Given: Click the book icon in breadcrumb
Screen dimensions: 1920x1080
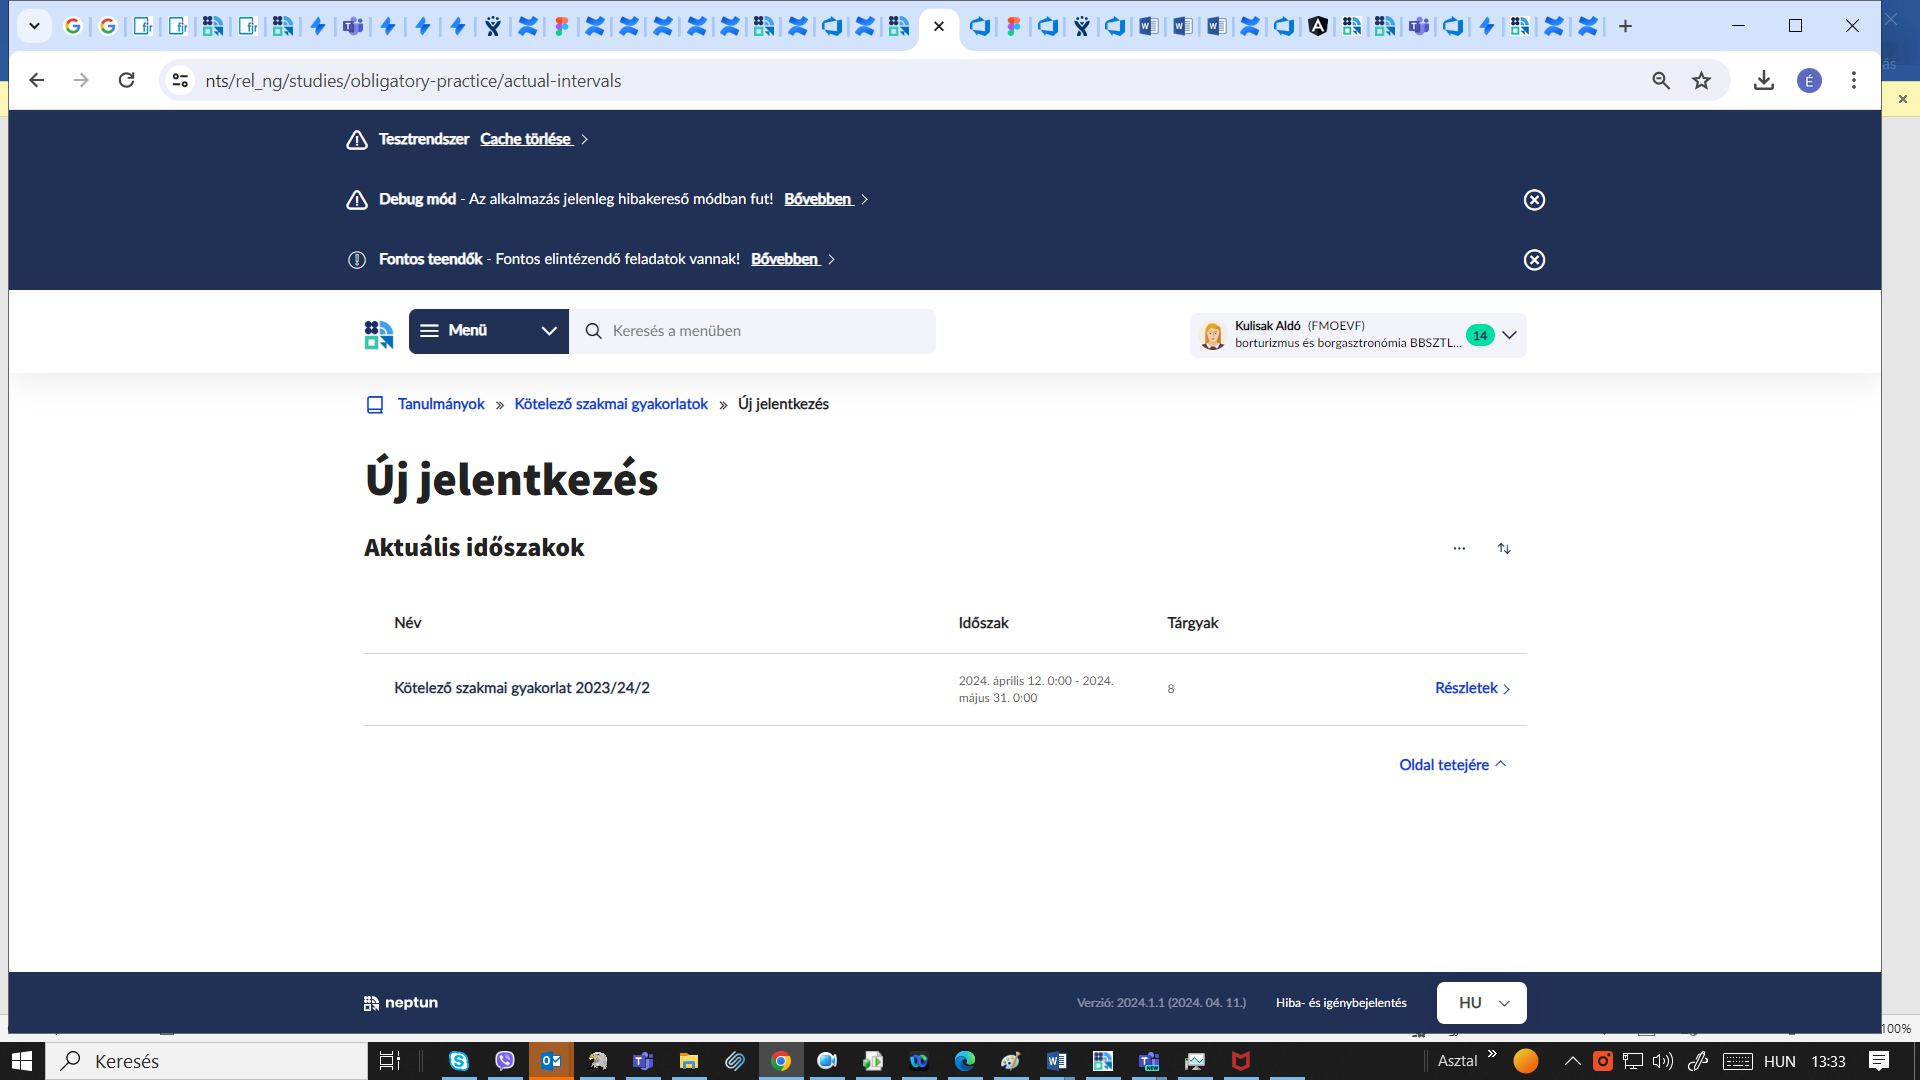Looking at the screenshot, I should click(375, 405).
